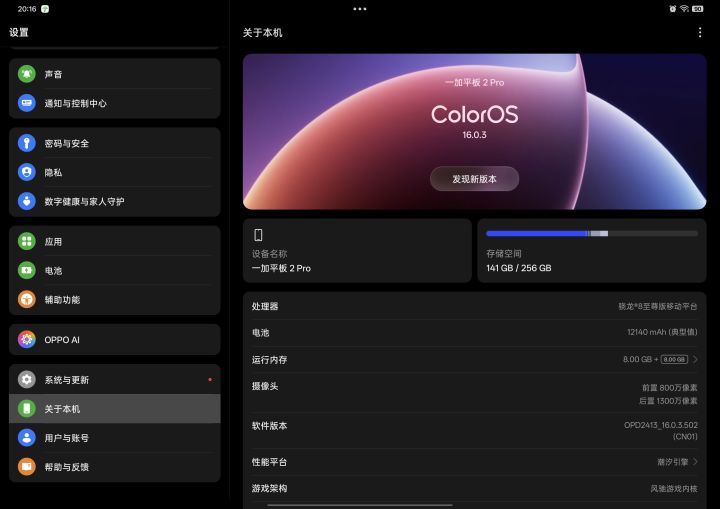
Task: Tap the 141 GB / 256 GB text
Action: [x=518, y=268]
